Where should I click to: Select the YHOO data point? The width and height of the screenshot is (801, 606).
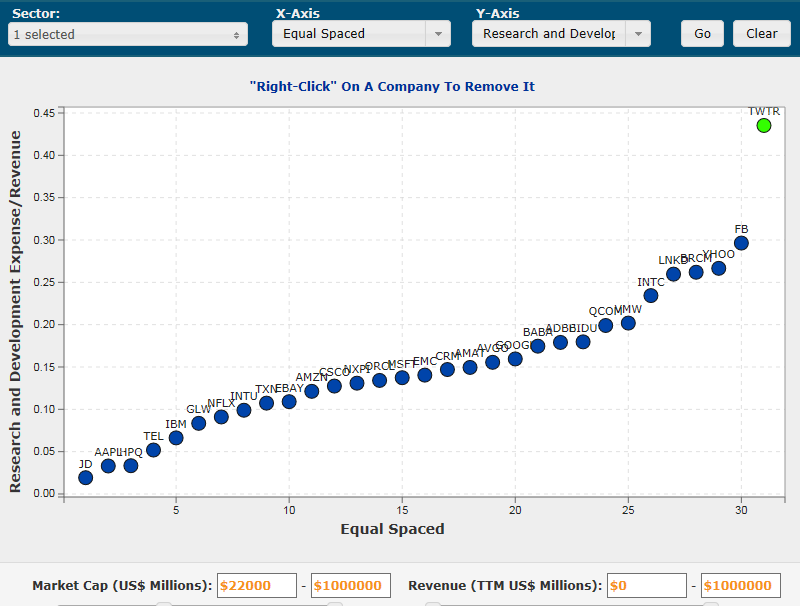coord(719,268)
